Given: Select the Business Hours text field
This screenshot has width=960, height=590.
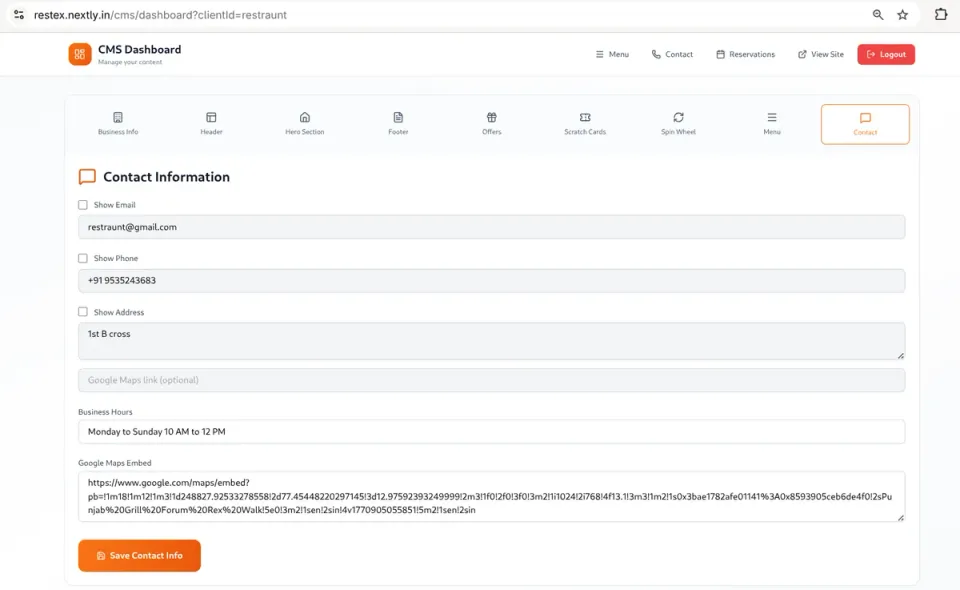Looking at the screenshot, I should 491,431.
